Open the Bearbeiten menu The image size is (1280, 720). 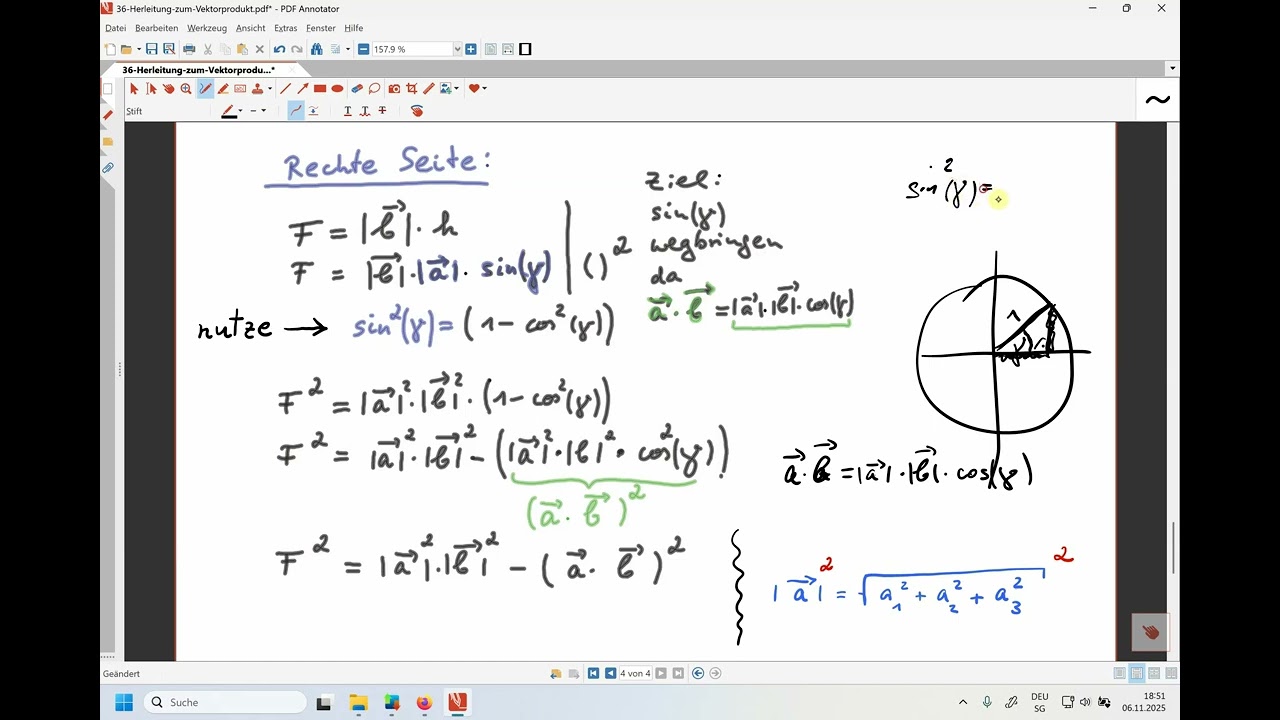156,28
